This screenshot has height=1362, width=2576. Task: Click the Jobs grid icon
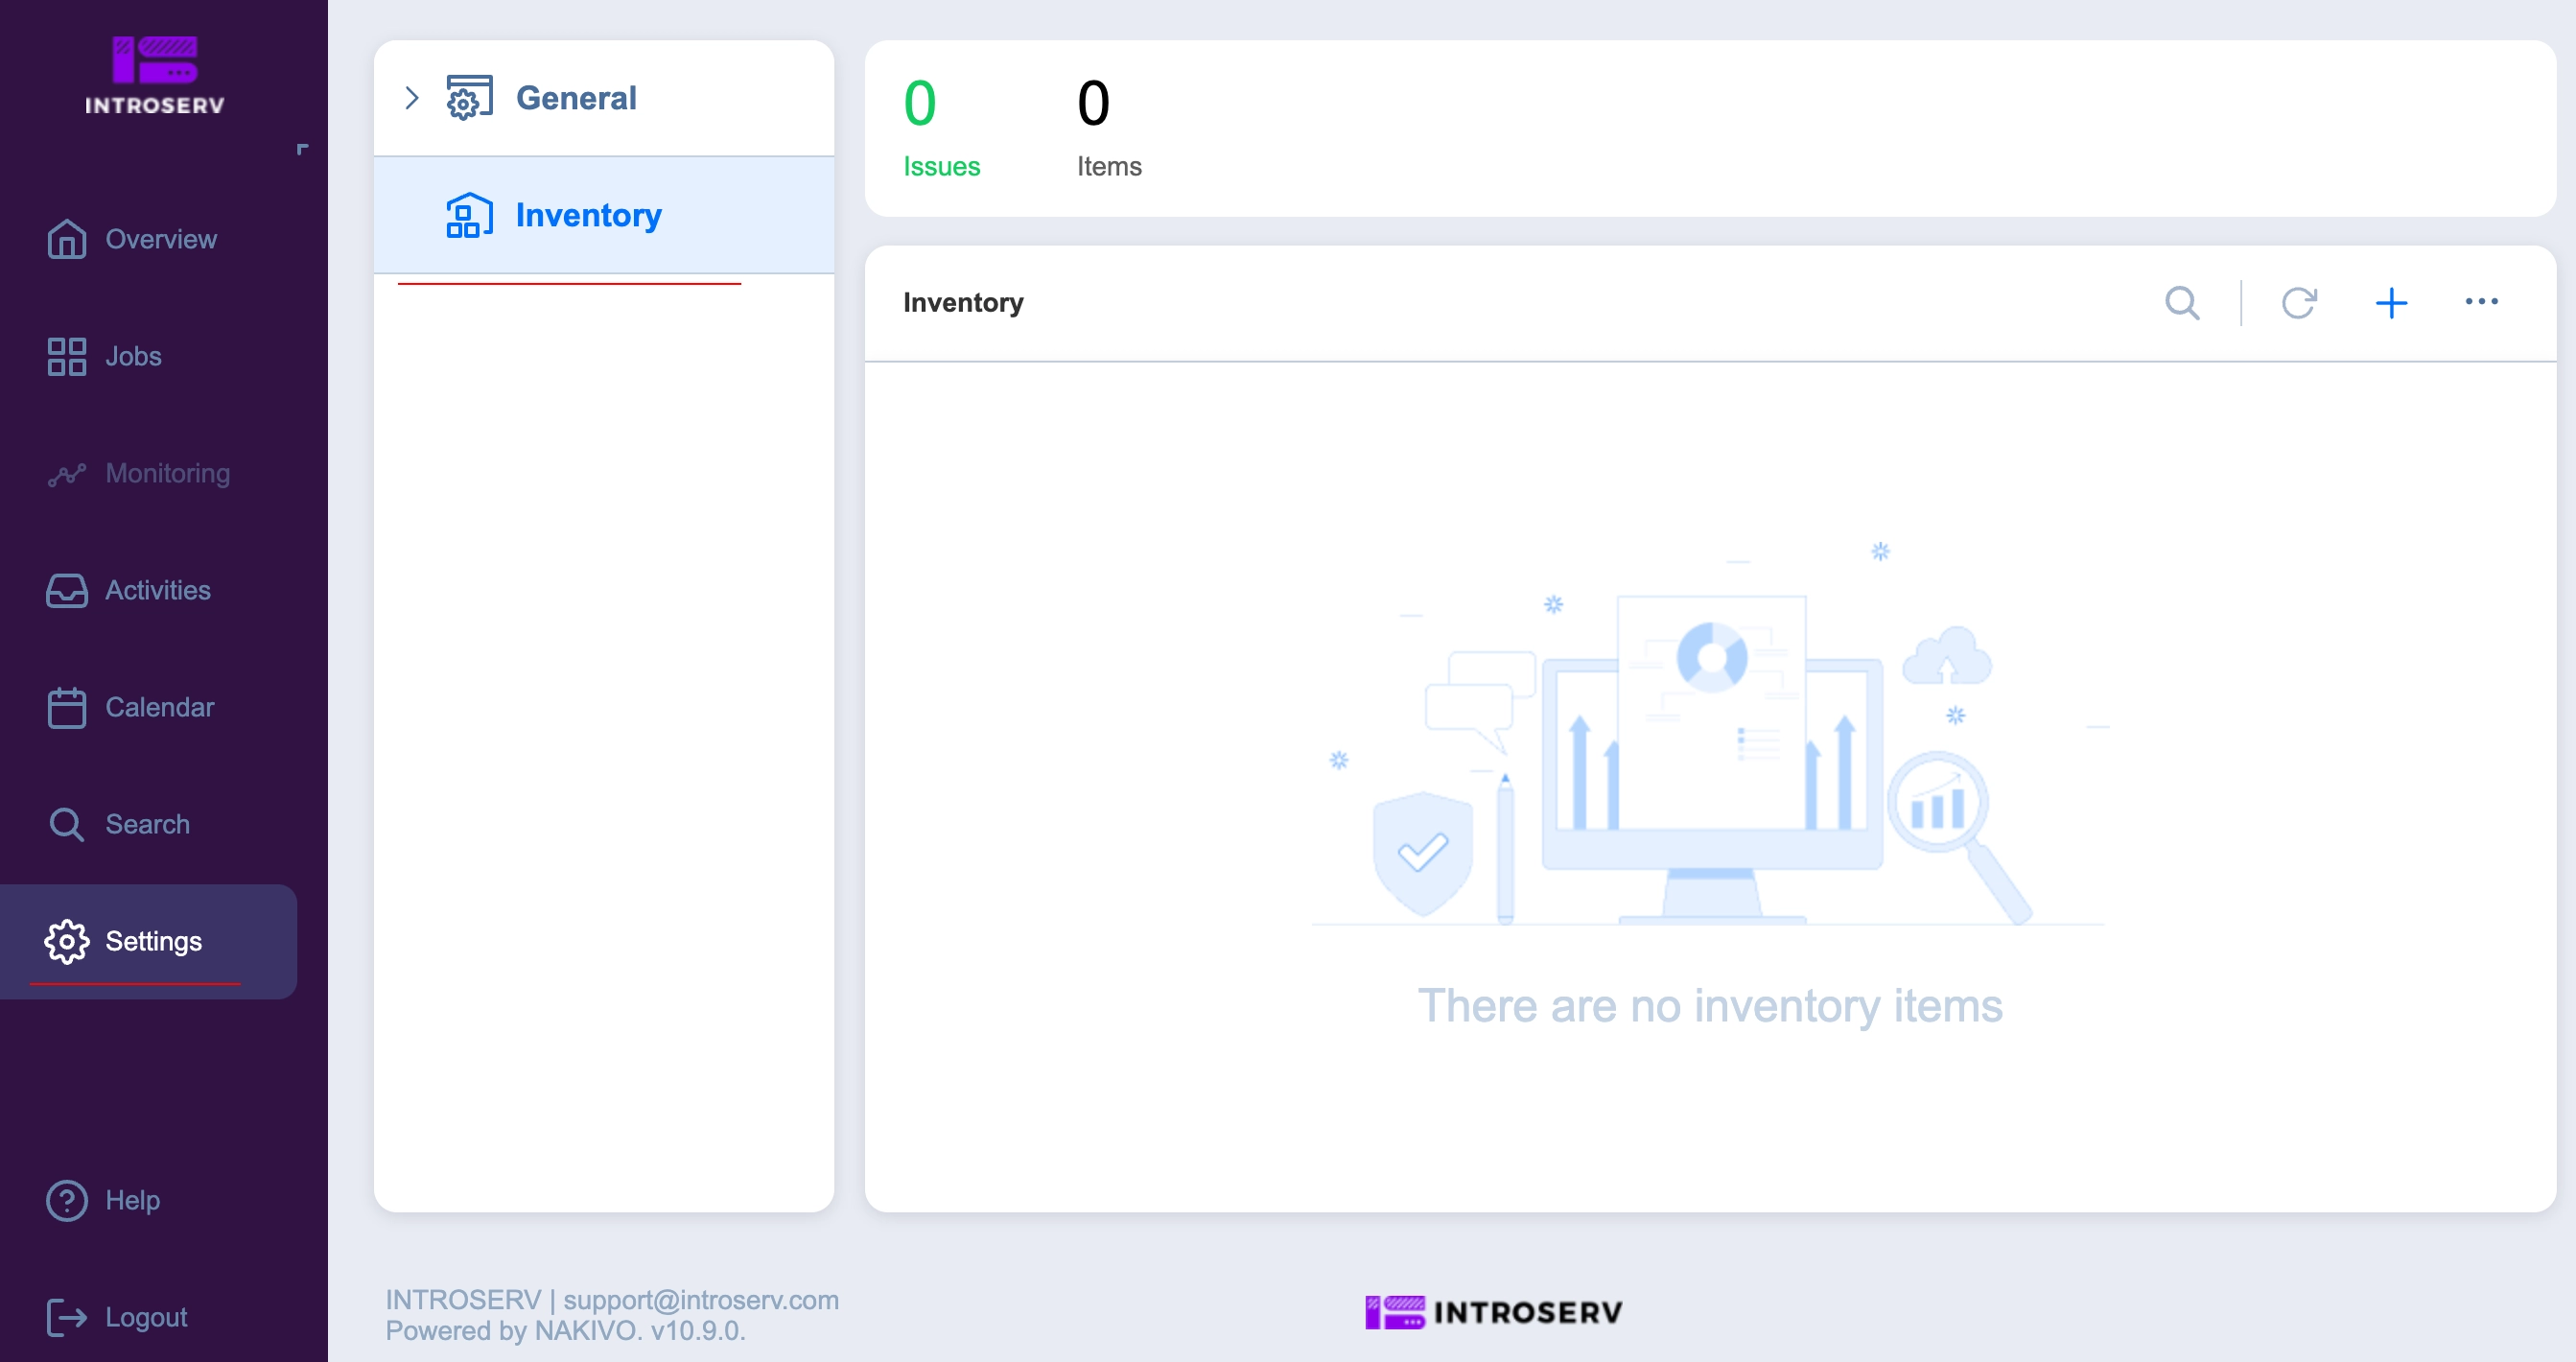click(67, 356)
